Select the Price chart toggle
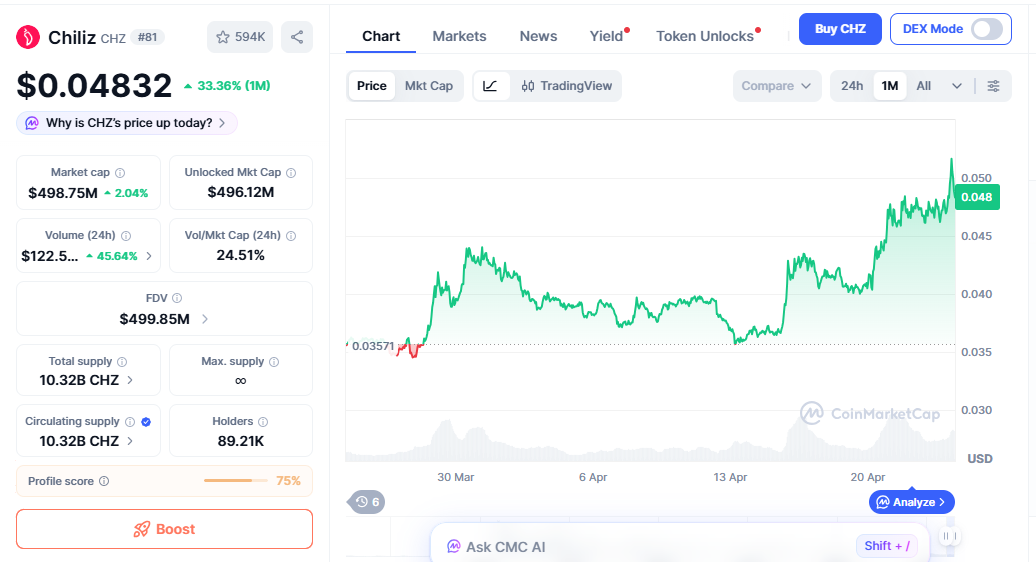Screen dimensions: 1036x562 click(x=371, y=86)
